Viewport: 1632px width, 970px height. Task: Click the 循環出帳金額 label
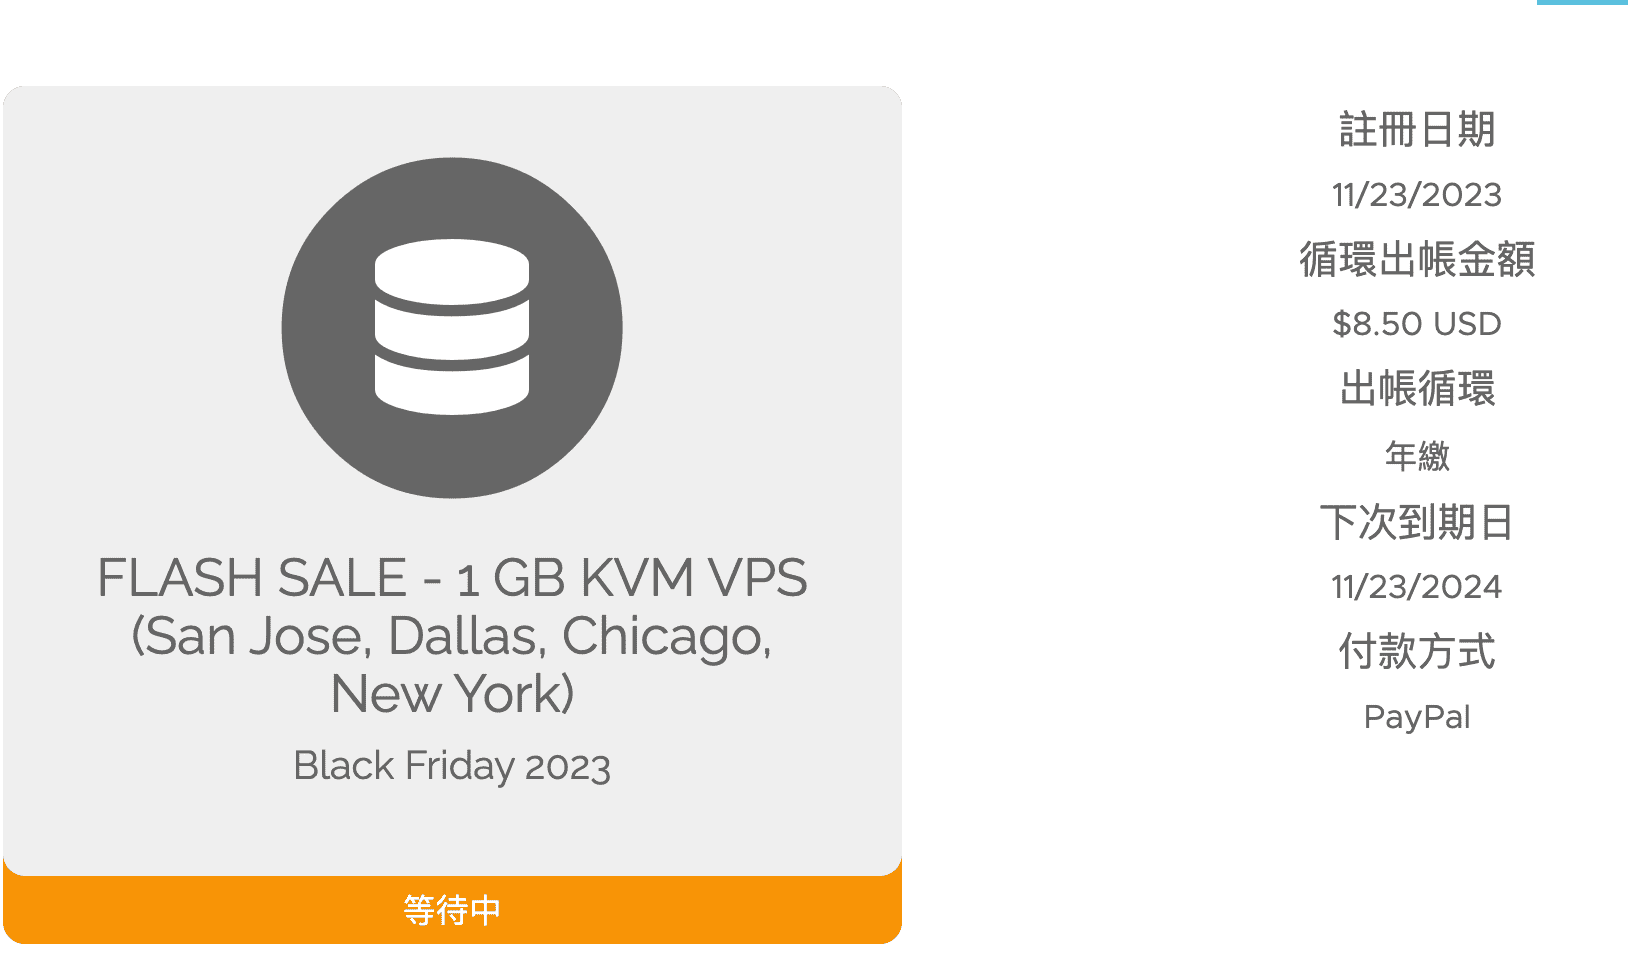(1417, 259)
